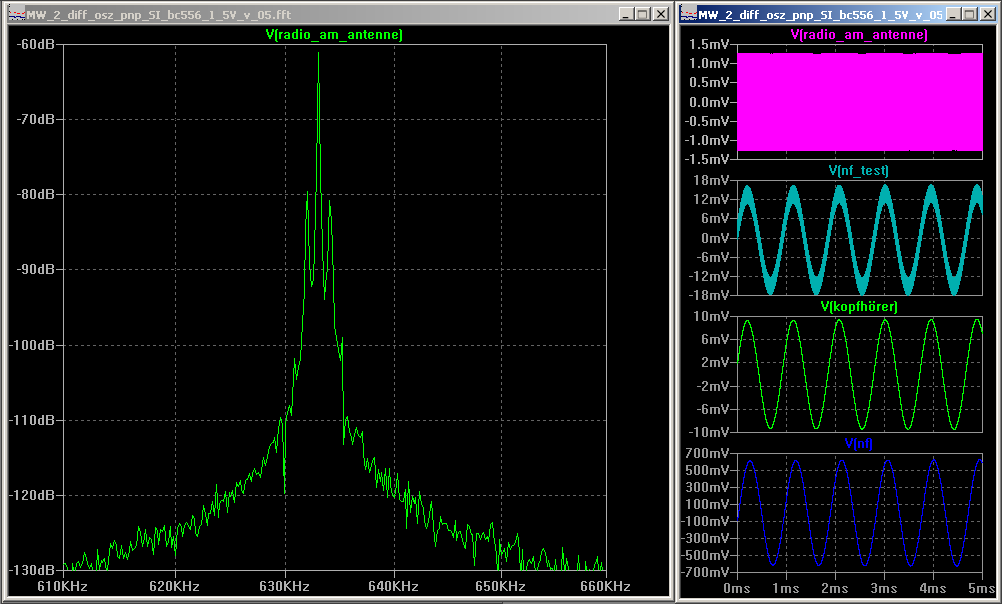Click the -90dB axis label
This screenshot has height=604, width=1002.
click(x=36, y=270)
